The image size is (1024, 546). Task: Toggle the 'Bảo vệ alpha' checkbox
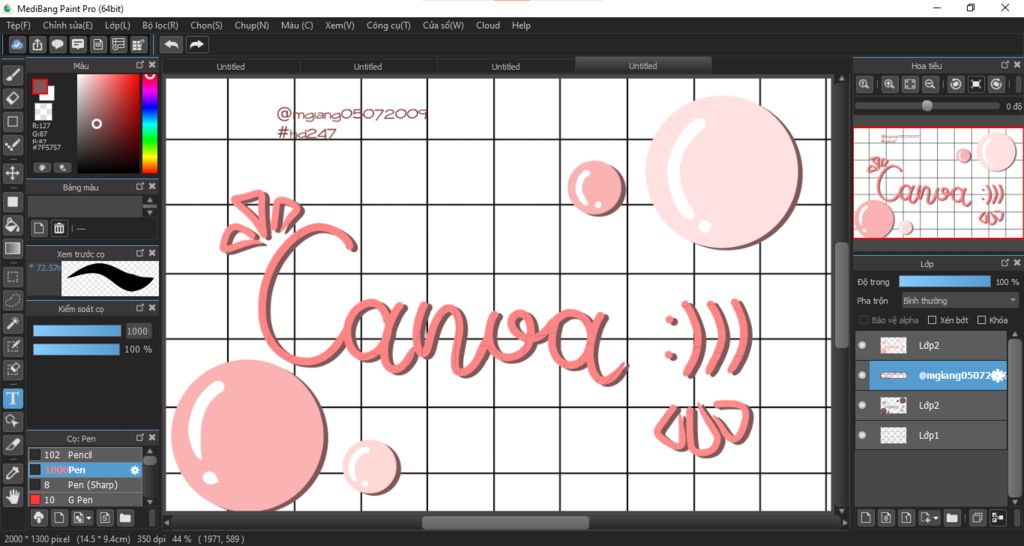tap(864, 320)
